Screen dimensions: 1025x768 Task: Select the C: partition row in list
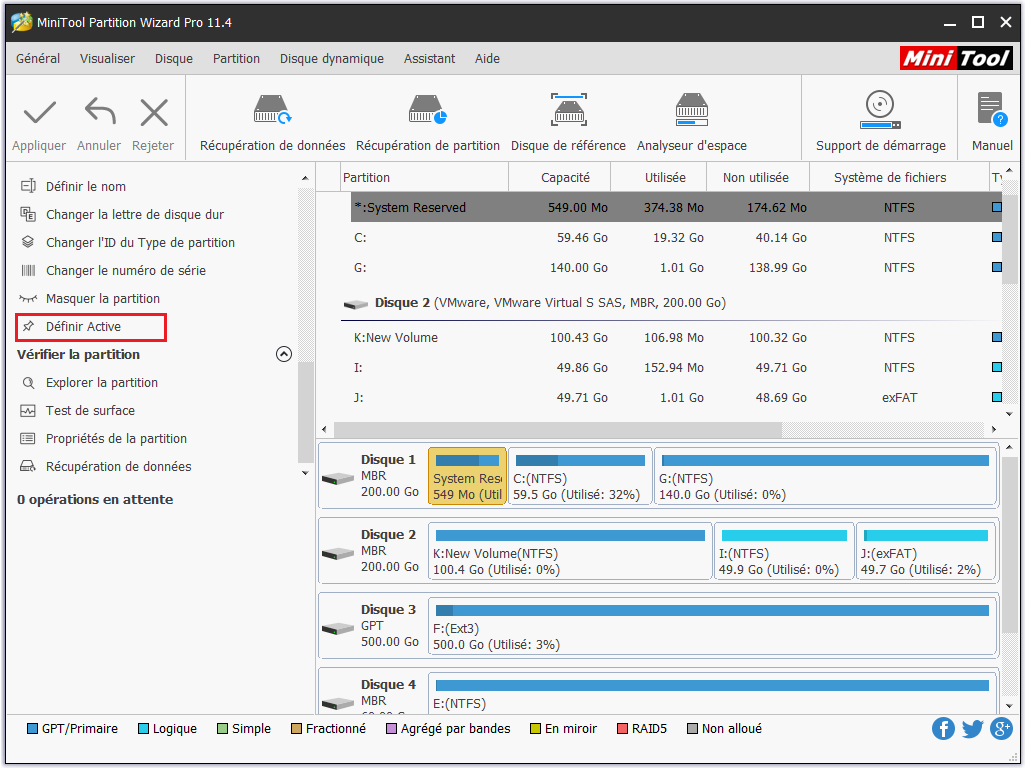[676, 238]
